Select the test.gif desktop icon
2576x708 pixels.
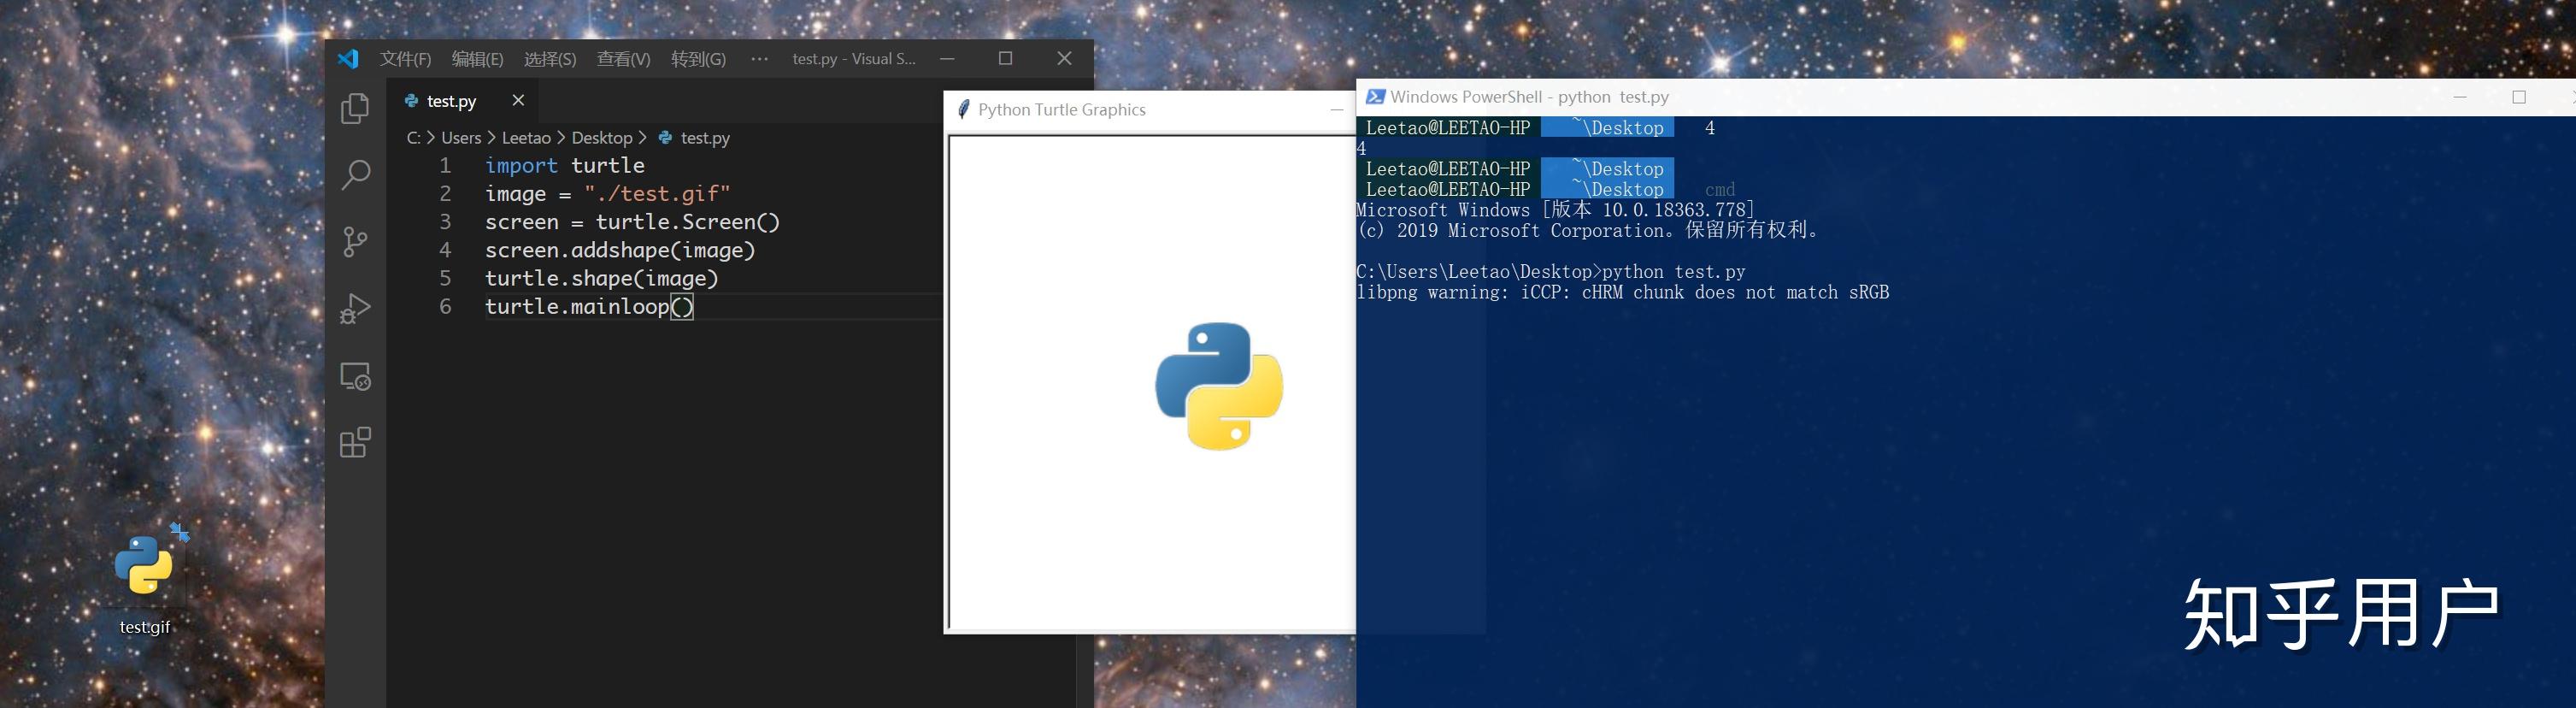tap(145, 578)
